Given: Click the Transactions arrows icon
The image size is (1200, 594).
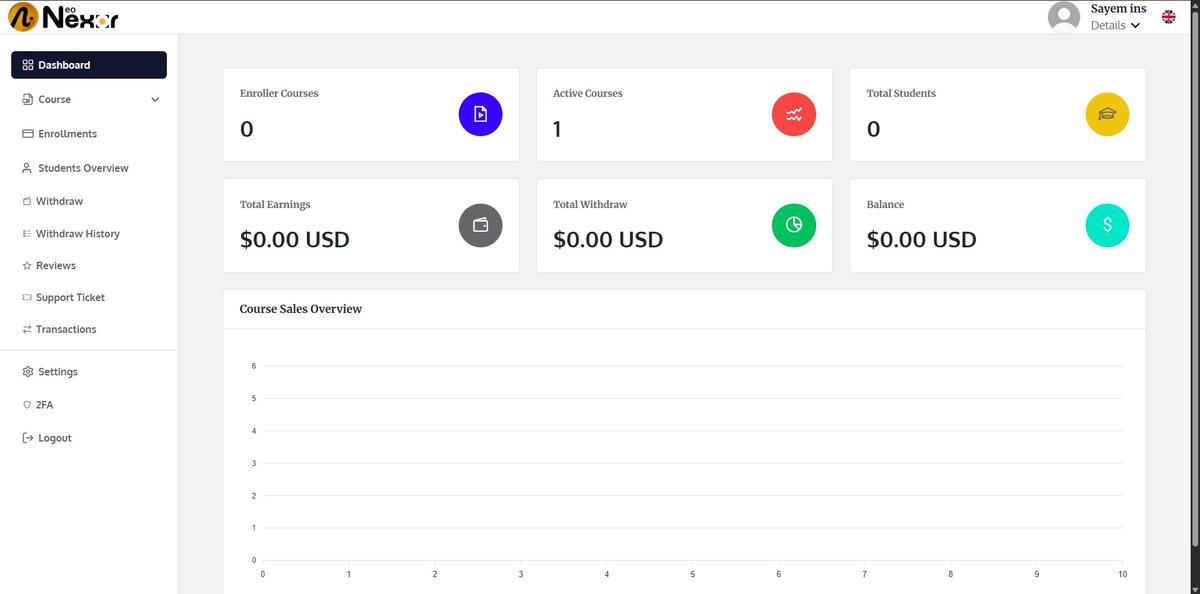Looking at the screenshot, I should click(27, 329).
